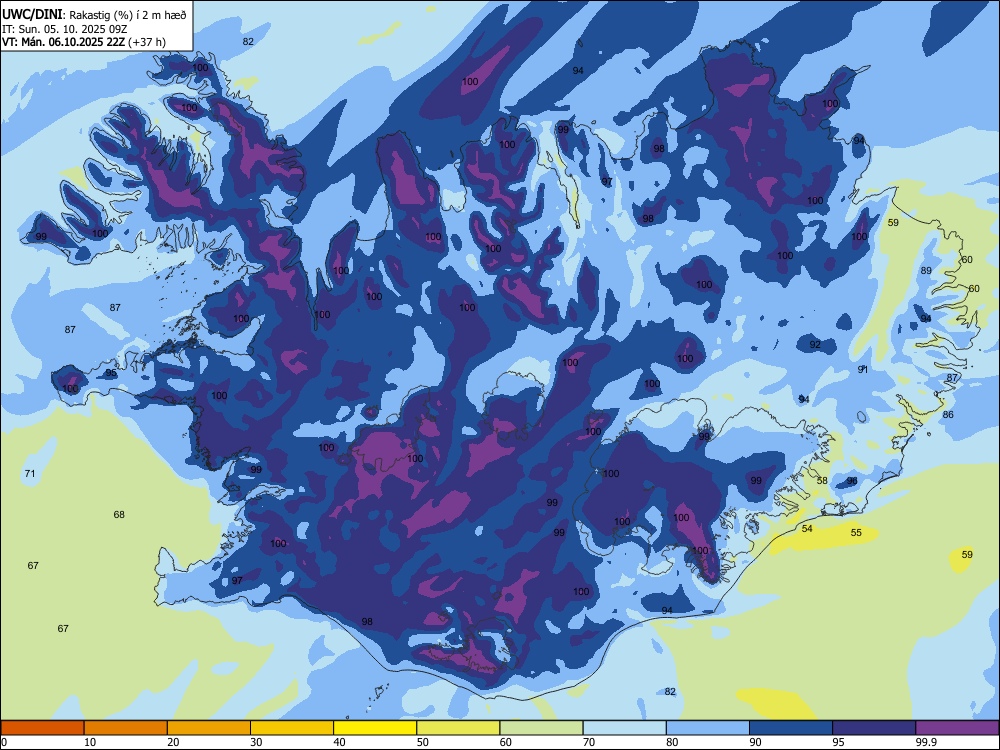Image resolution: width=1000 pixels, height=750 pixels.
Task: Select the 'IT: Sun. 05. 10. 2025 09Z' line
Action: point(64,29)
